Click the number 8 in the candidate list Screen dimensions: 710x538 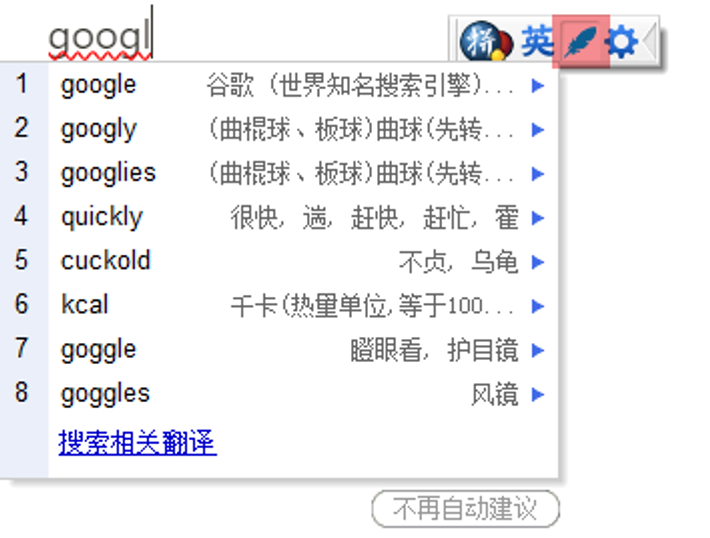[x=21, y=393]
